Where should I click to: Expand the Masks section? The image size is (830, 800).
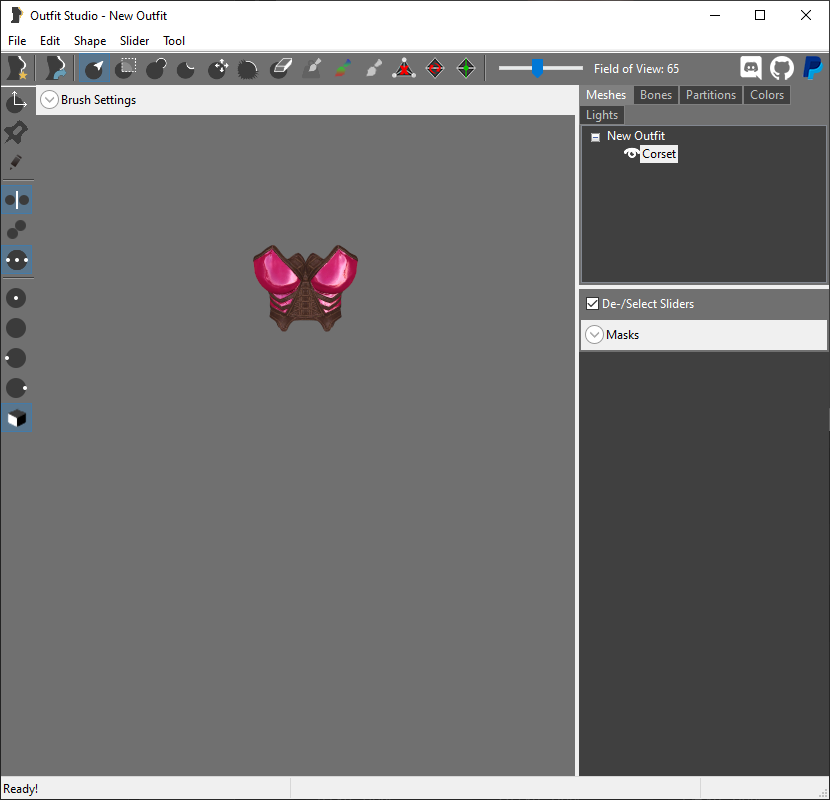pos(594,335)
